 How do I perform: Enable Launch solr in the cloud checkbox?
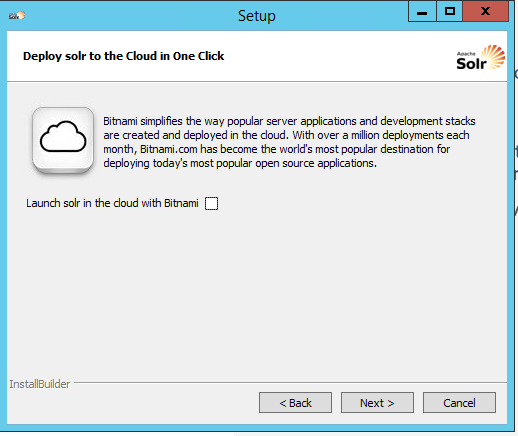211,203
